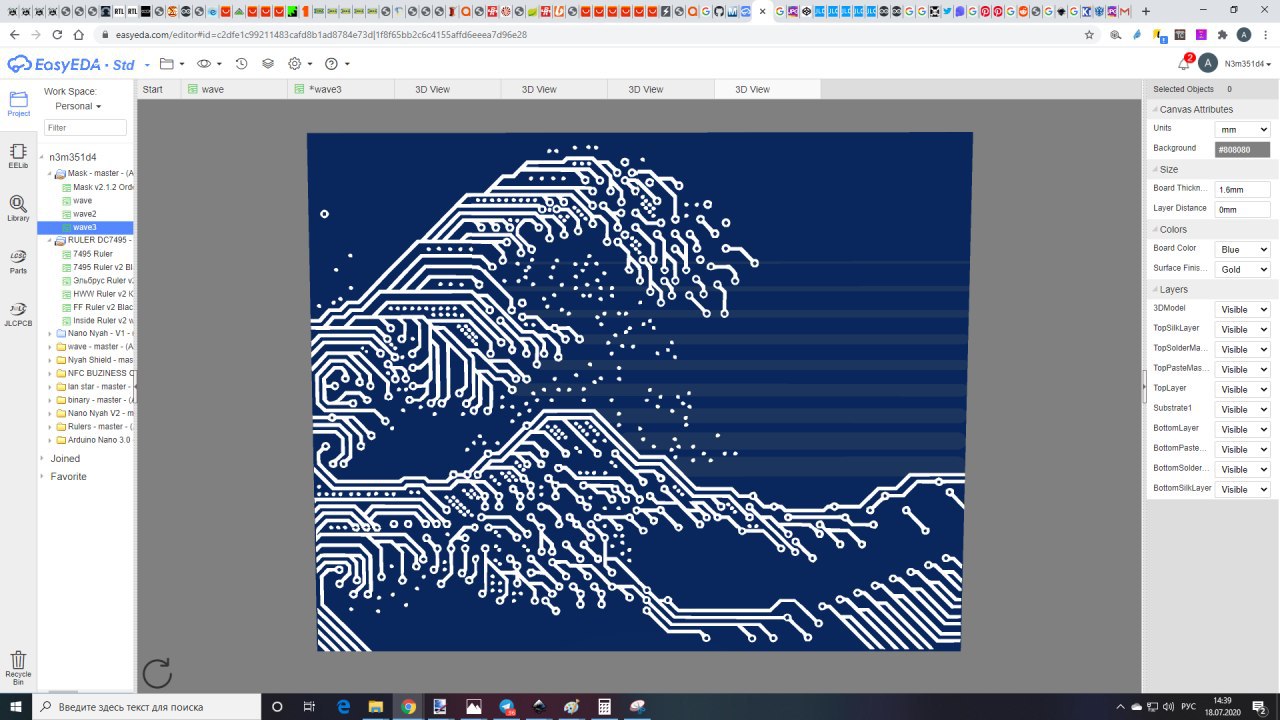Click the user avatar circle 'A'
The height and width of the screenshot is (720, 1280).
[1208, 63]
